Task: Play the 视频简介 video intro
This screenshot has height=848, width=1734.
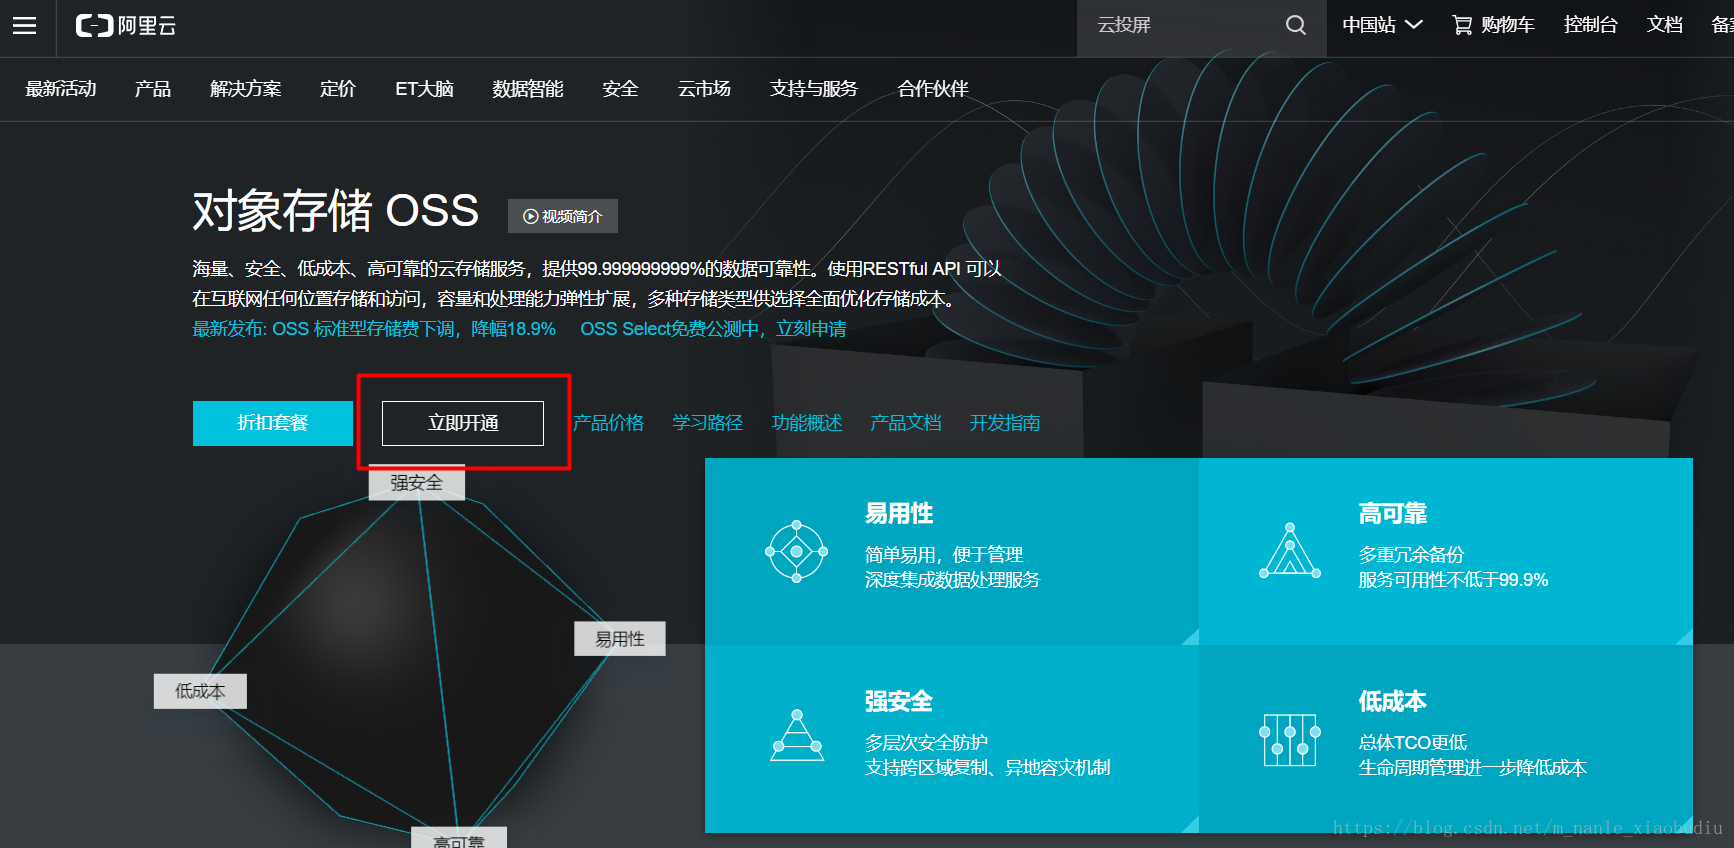Action: point(563,216)
